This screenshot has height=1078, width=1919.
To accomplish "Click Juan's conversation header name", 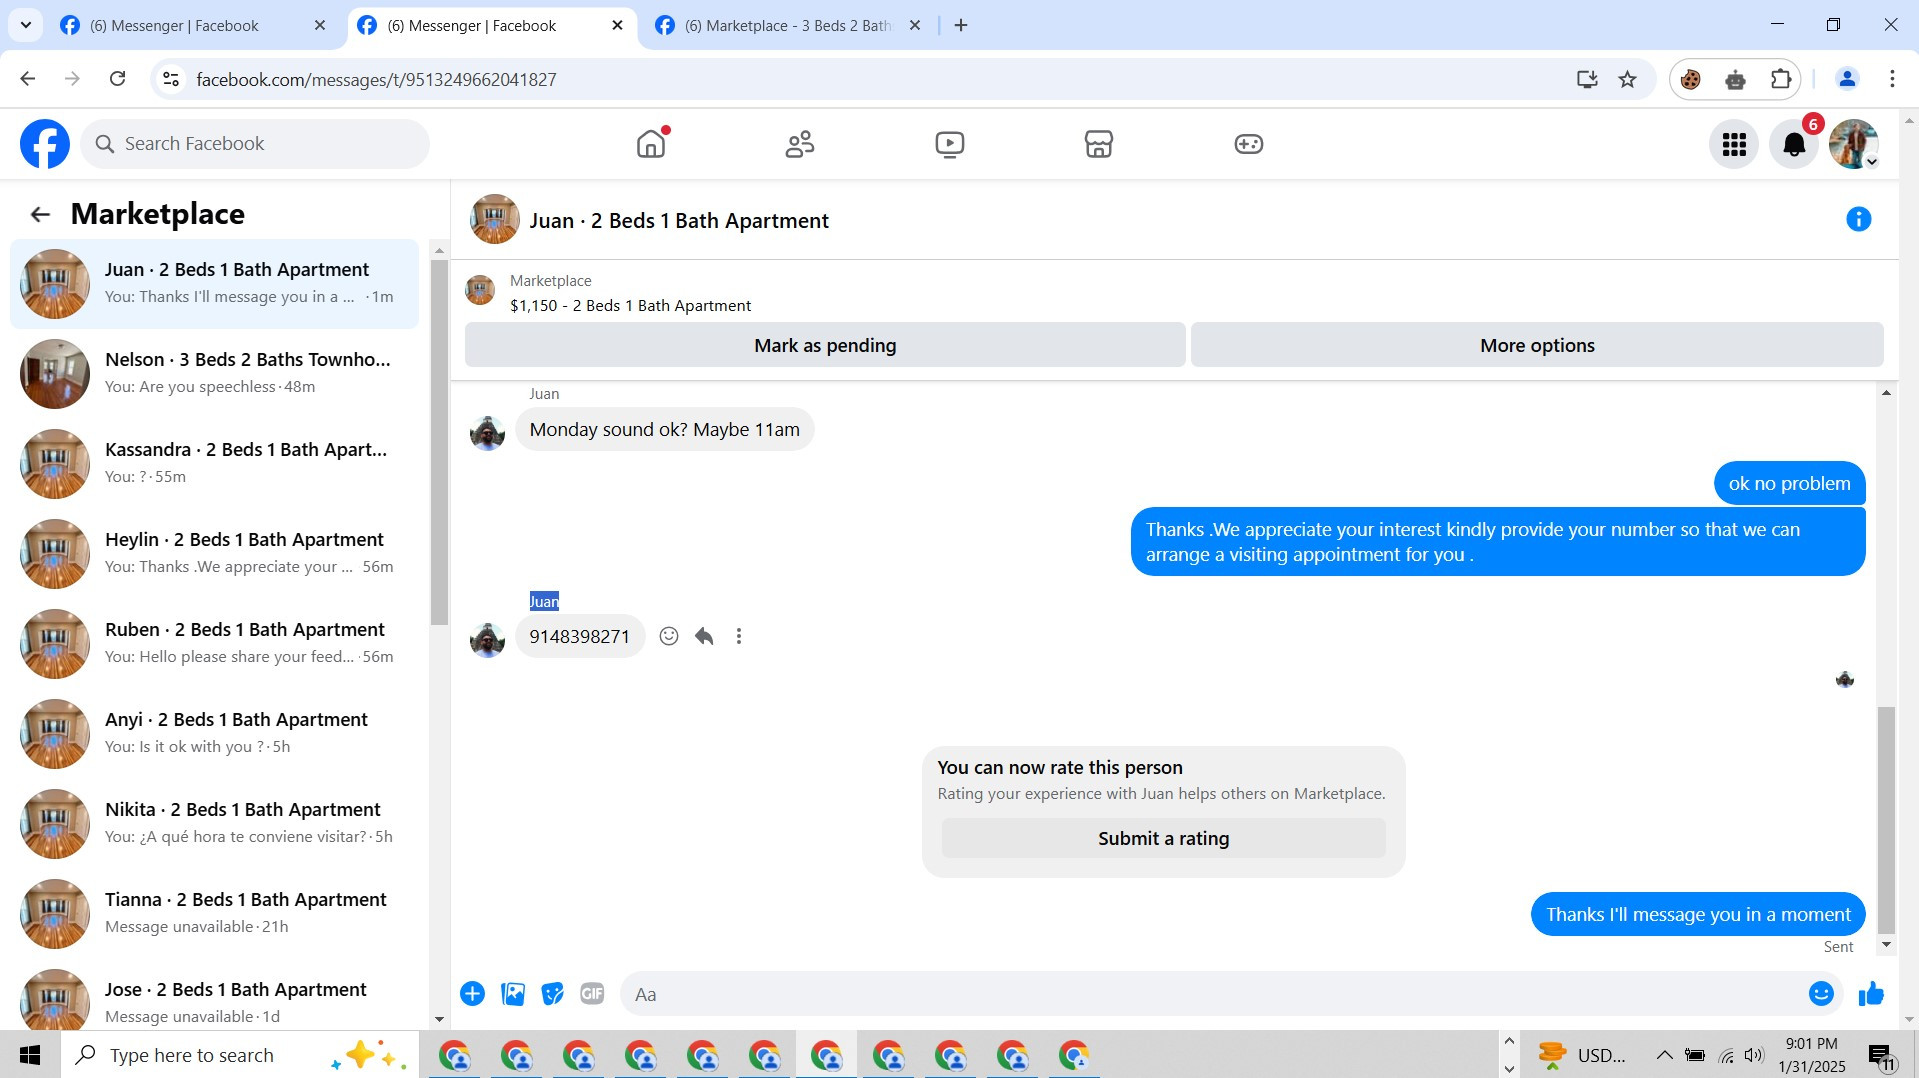I will [679, 220].
